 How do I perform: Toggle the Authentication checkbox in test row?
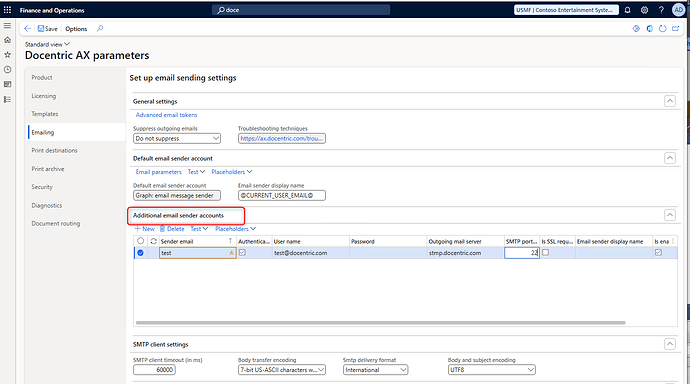(x=242, y=252)
